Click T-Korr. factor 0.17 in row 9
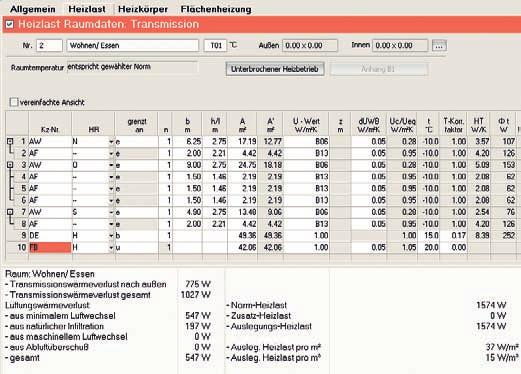Viewport: 521px width, 374px height. coord(453,235)
